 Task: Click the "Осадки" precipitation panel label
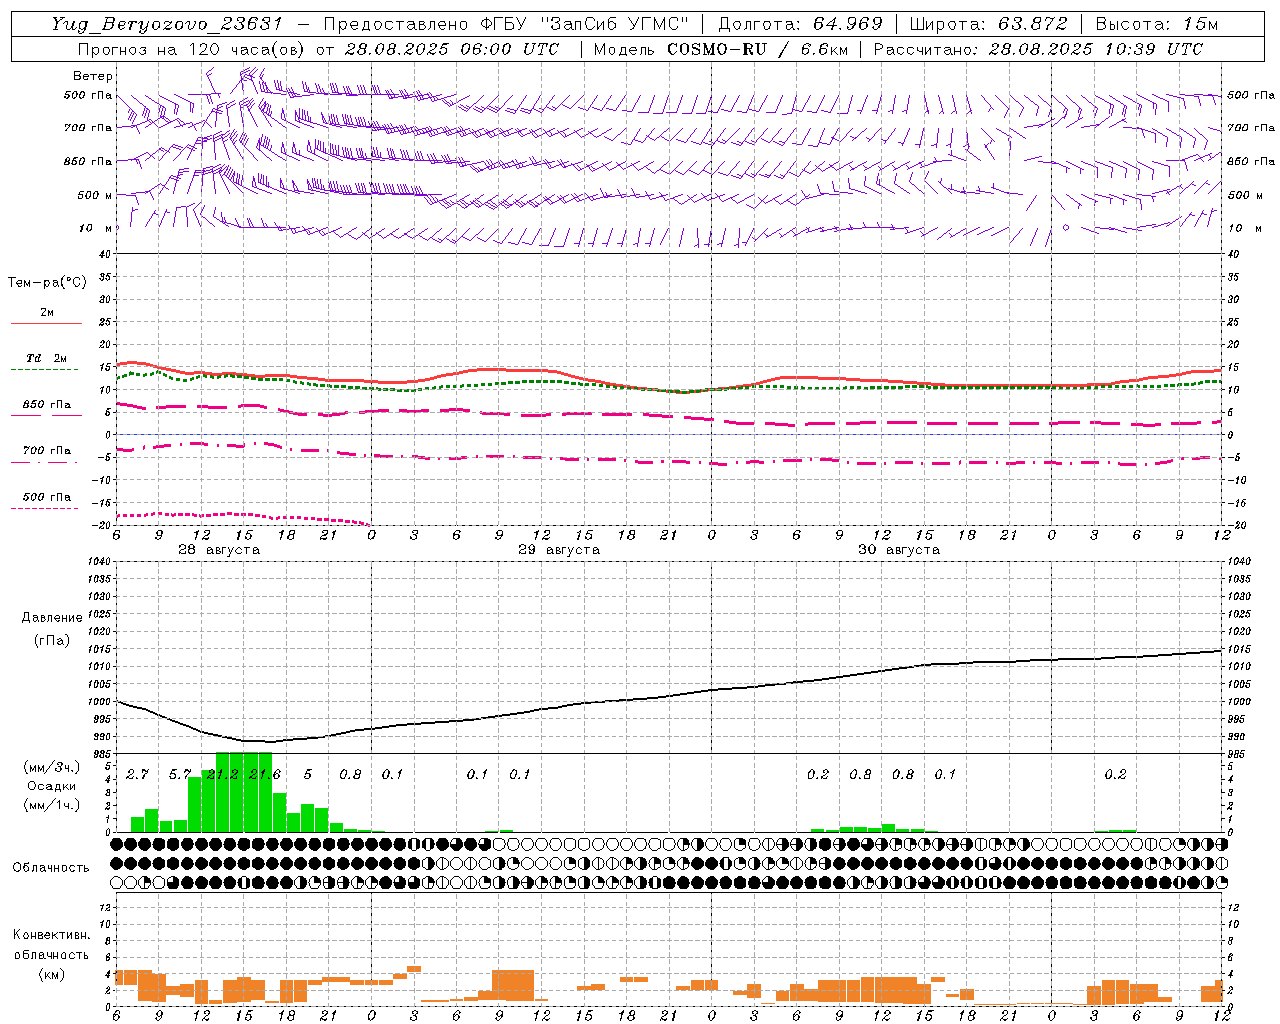[x=52, y=786]
